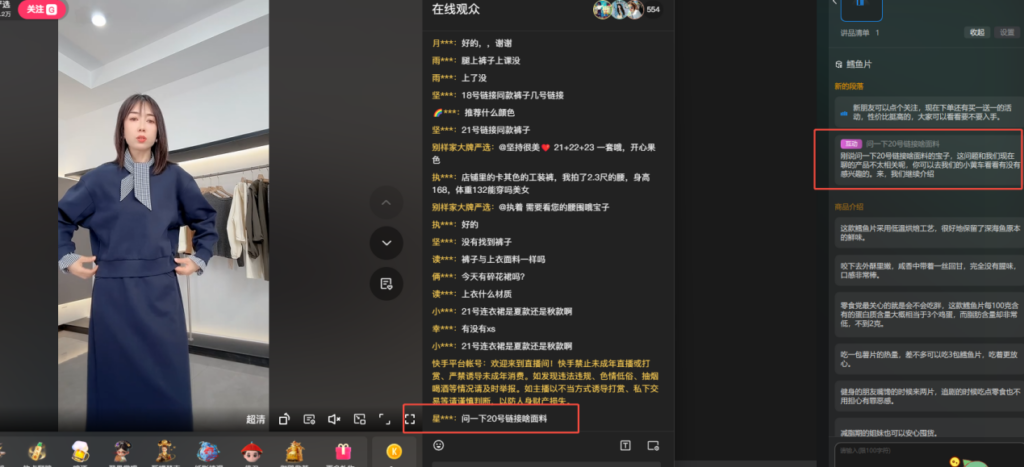Click the pink 关注 follow button
1024x467 pixels.
35,8
